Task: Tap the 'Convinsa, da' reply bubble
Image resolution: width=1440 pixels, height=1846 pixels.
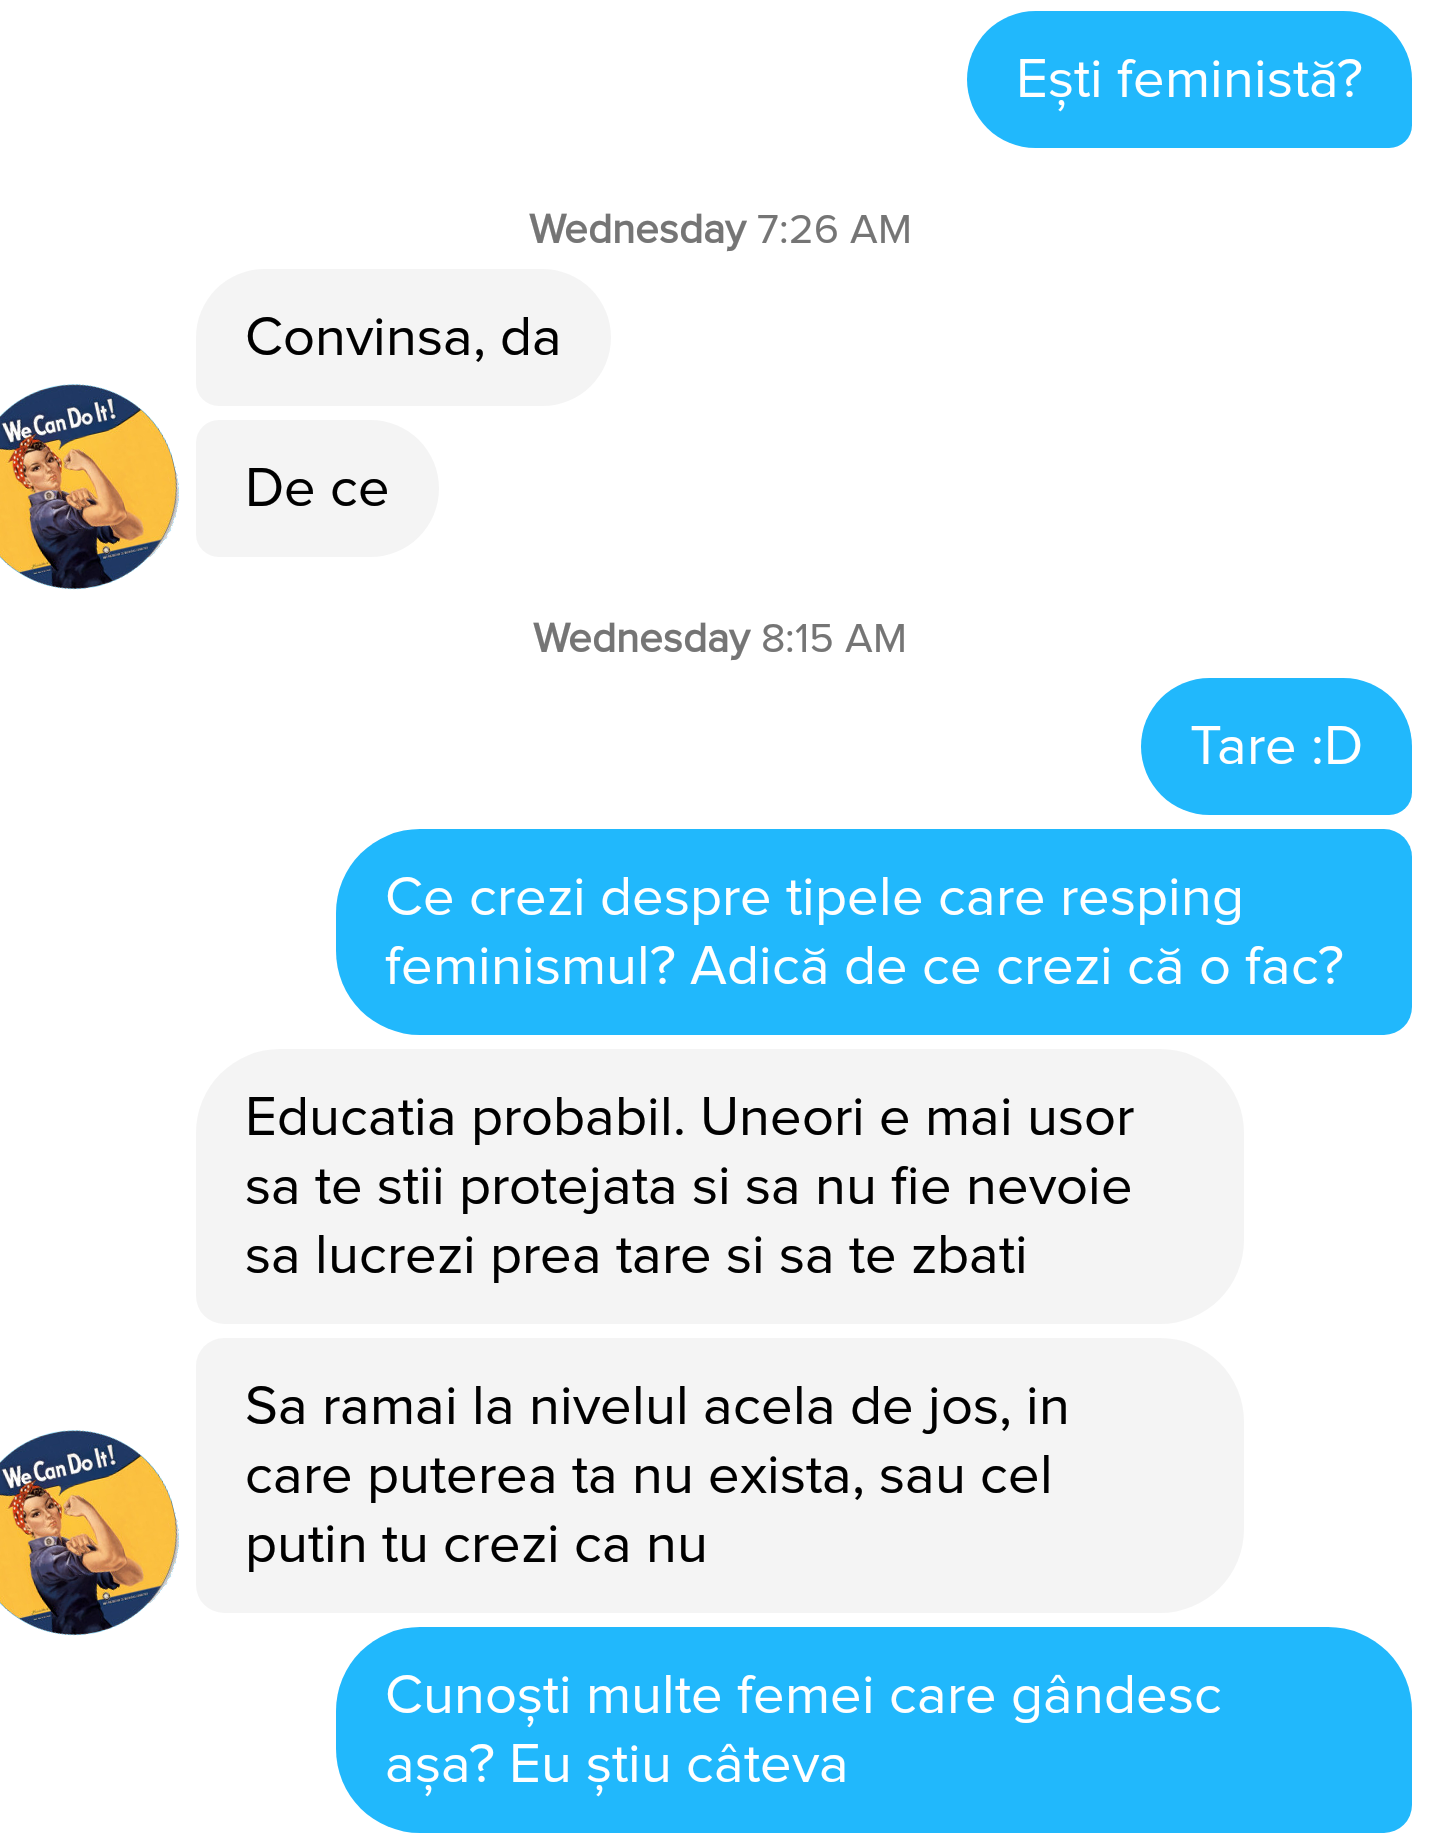Action: [x=403, y=337]
